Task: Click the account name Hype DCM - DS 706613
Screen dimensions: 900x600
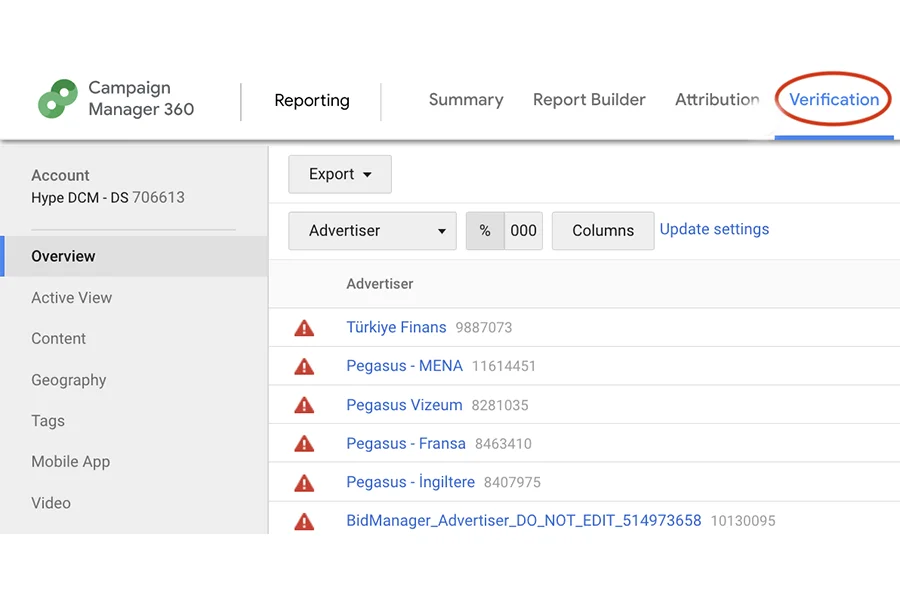Action: [108, 198]
